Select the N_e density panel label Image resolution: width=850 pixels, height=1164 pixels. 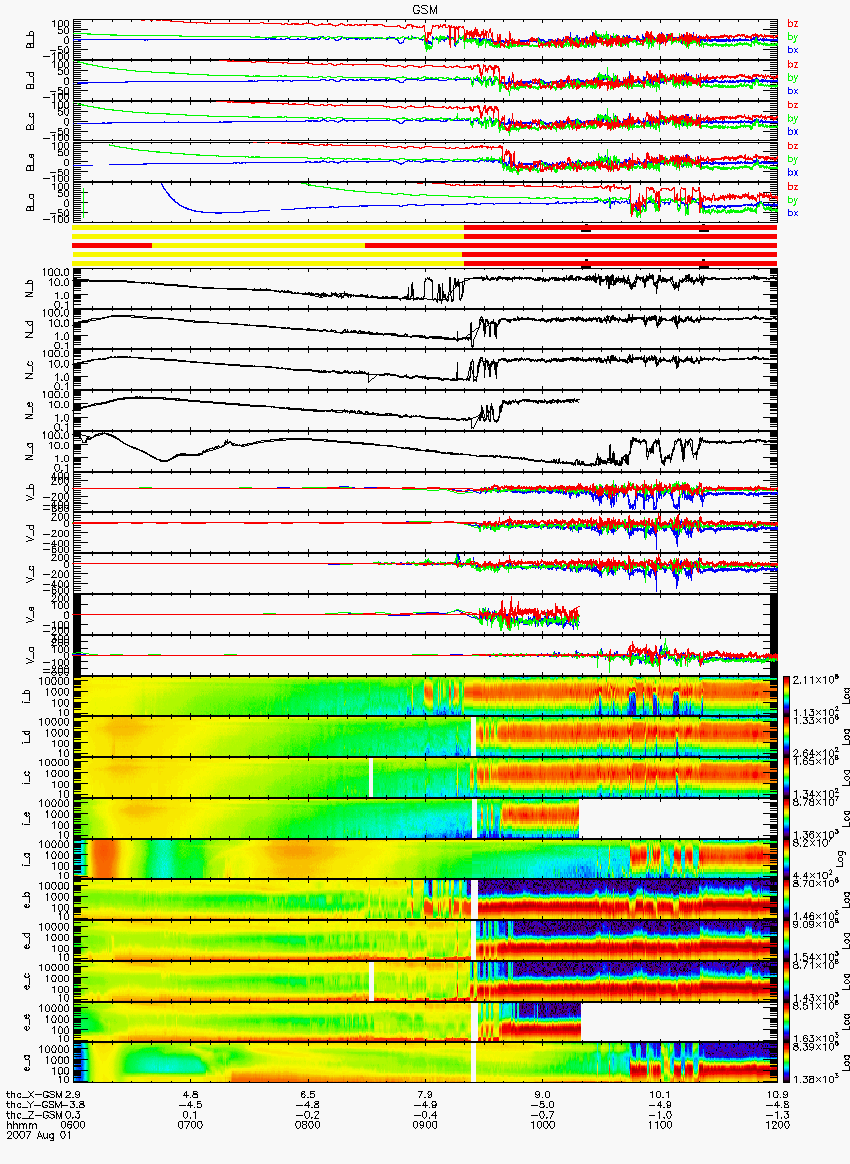[30, 410]
